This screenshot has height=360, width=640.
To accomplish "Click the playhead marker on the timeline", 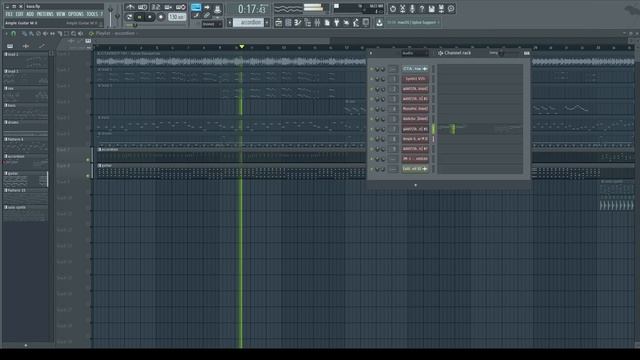I will (242, 47).
